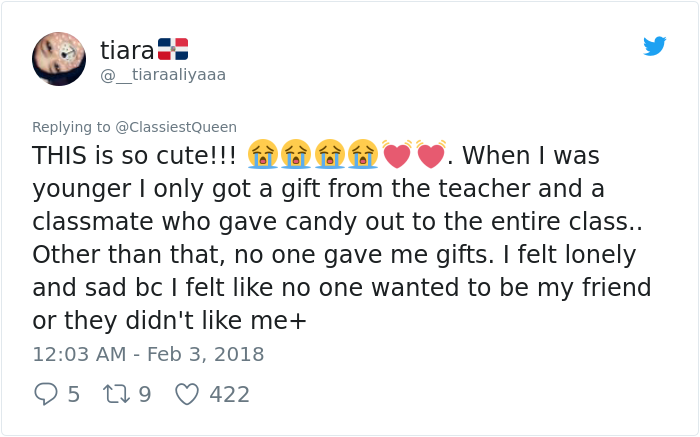Click the Dominican flag emoji beside tiara
The image size is (700, 437).
coord(173,49)
